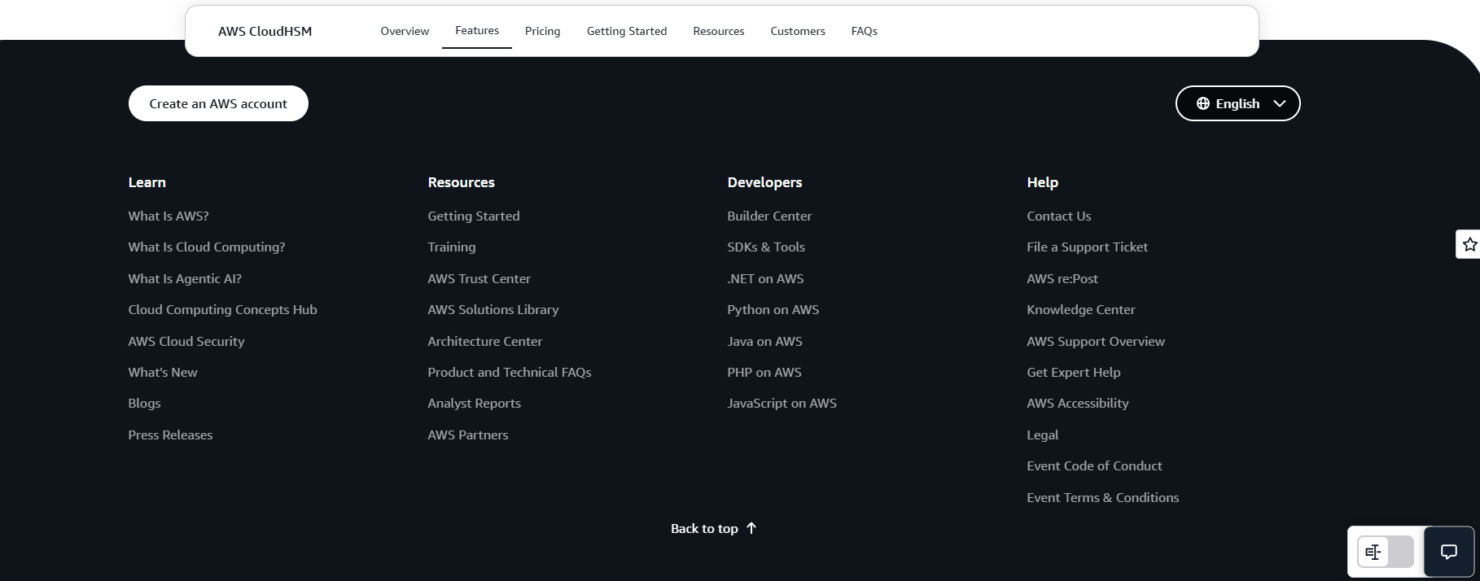
Task: Open What Is Agentic AI? link
Action: (x=185, y=279)
